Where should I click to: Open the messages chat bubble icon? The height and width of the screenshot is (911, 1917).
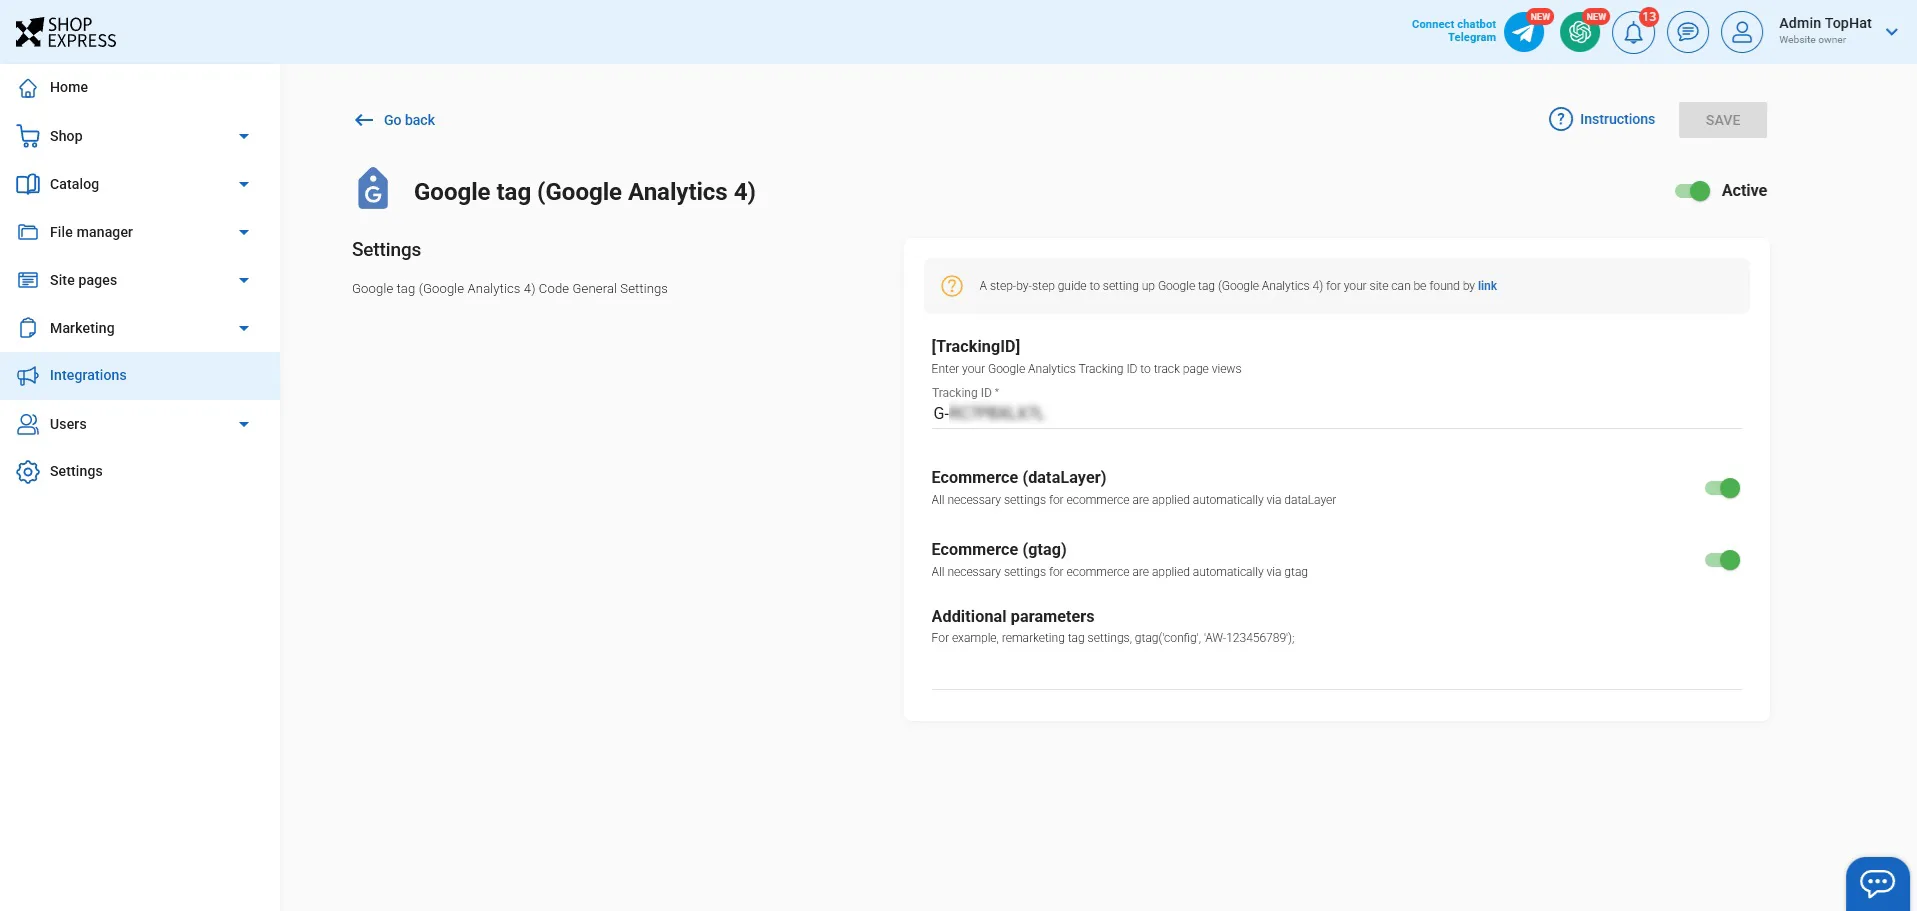tap(1688, 33)
